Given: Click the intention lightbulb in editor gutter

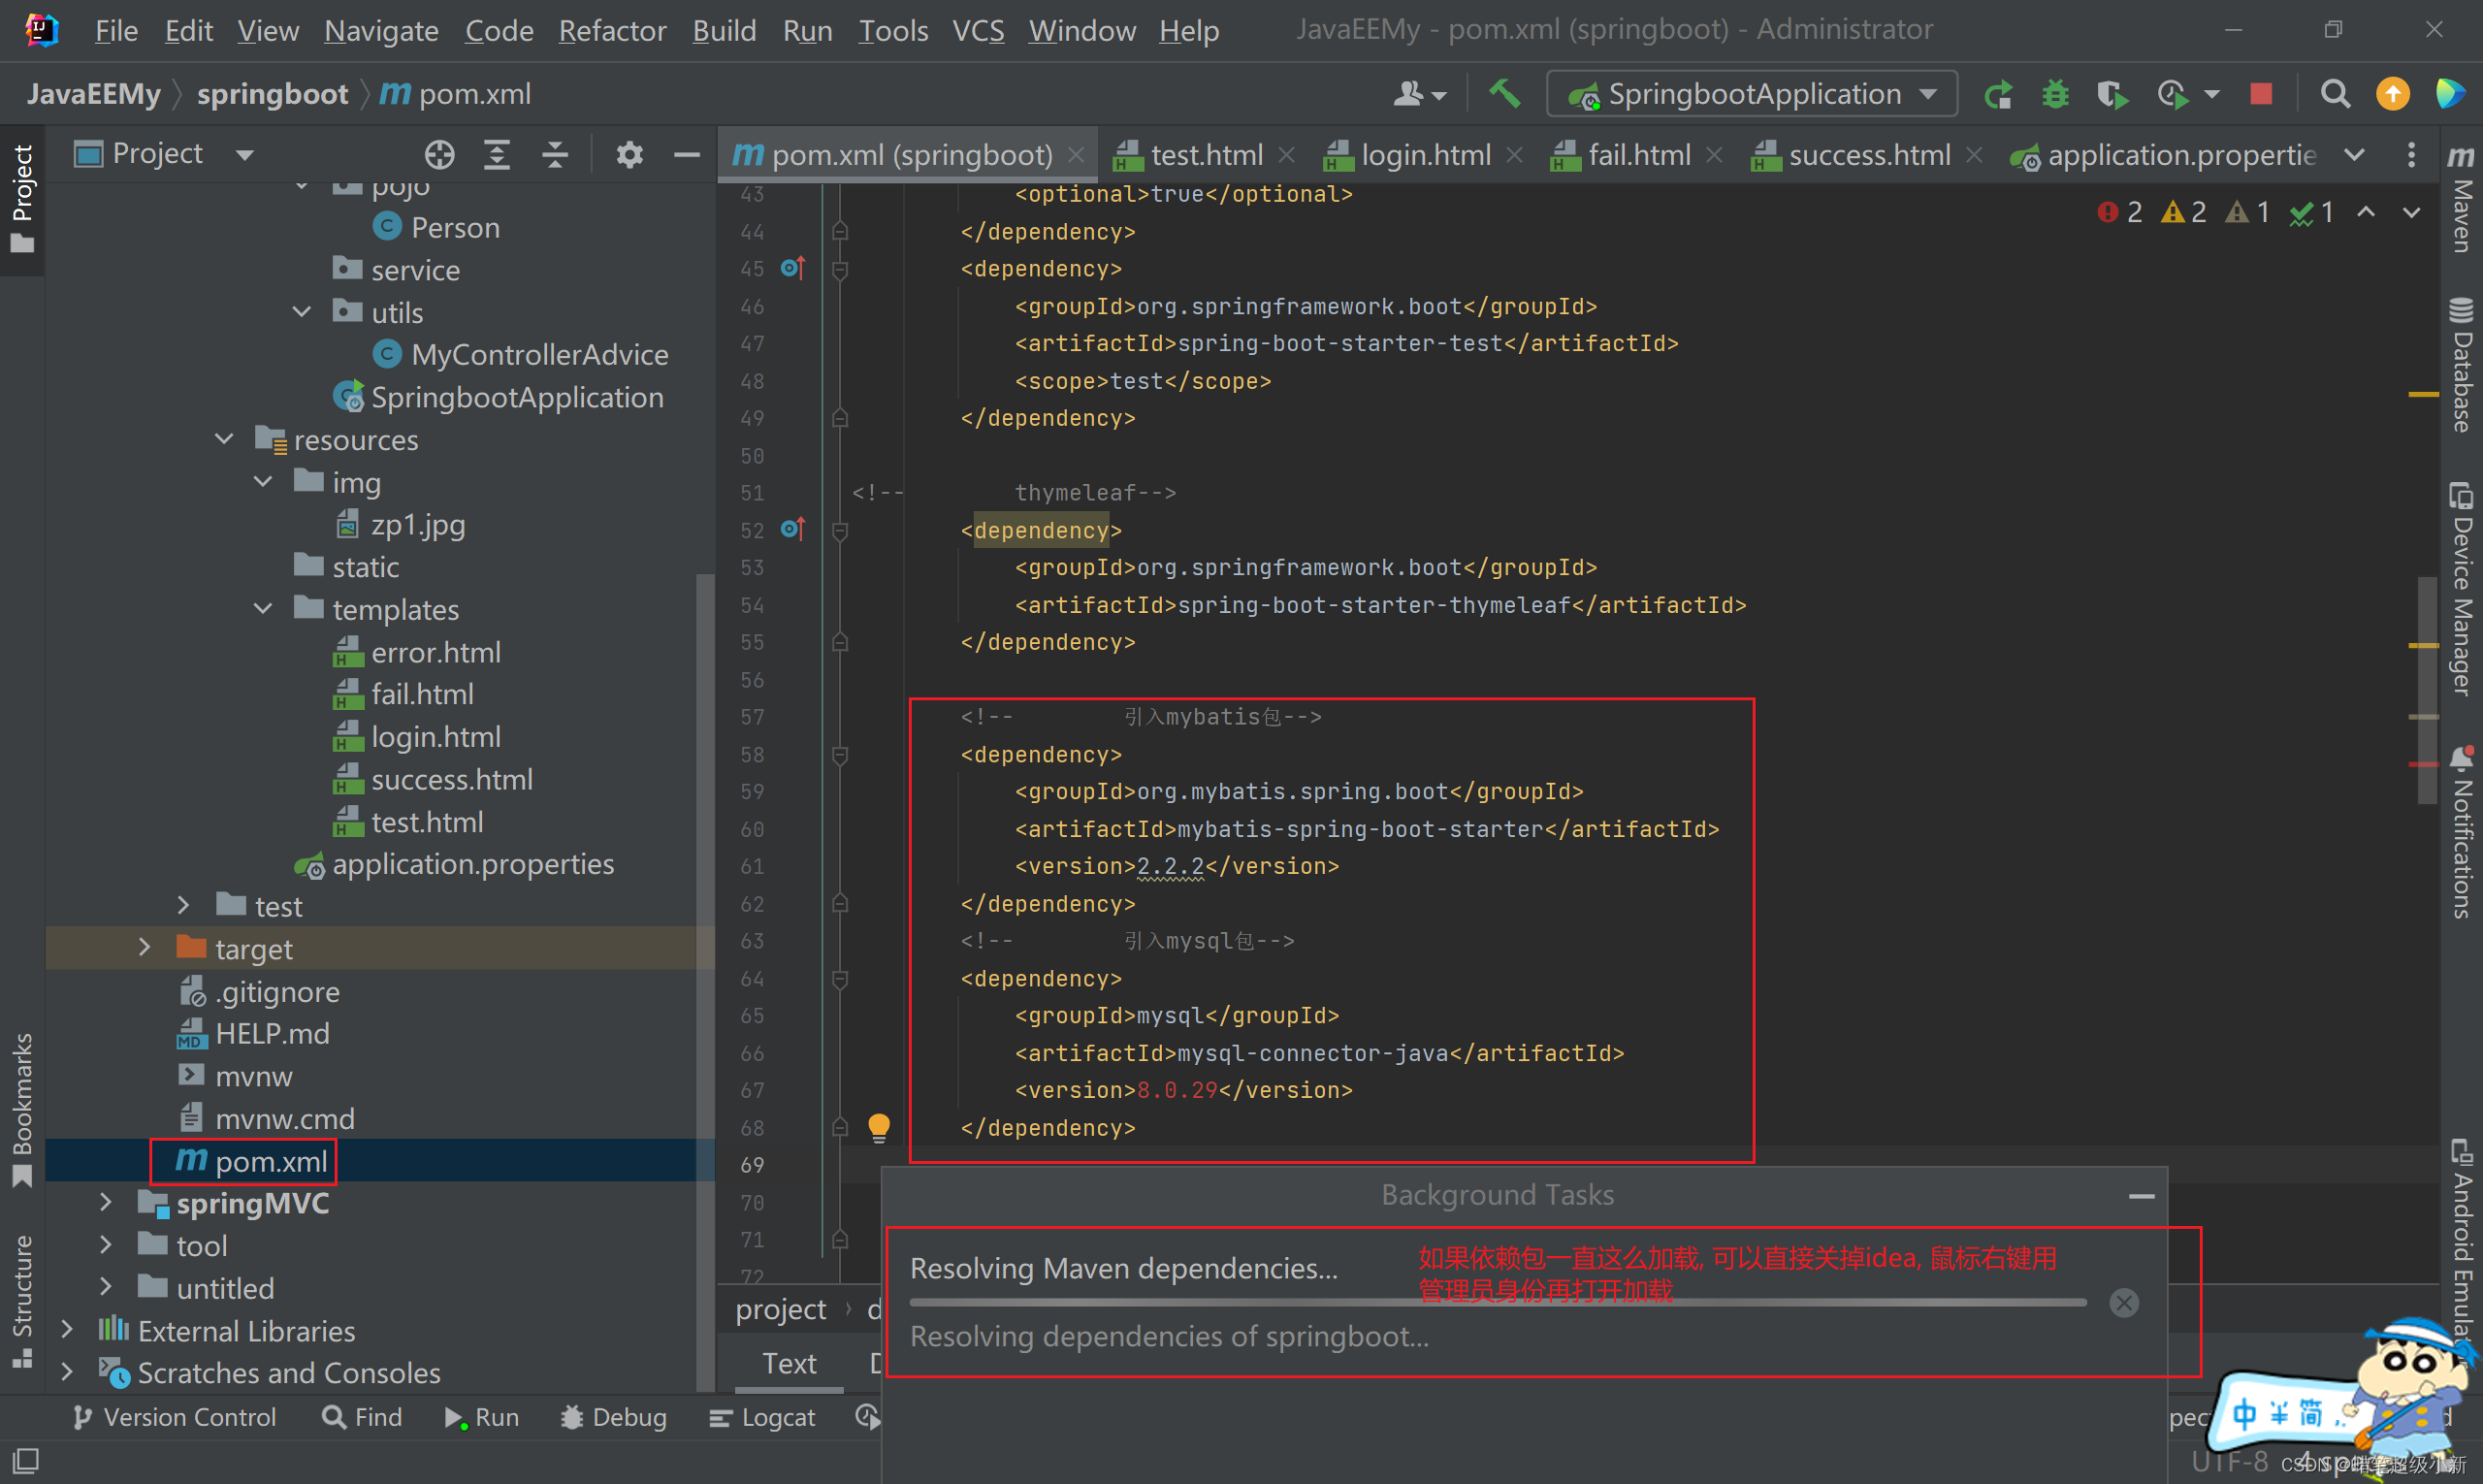Looking at the screenshot, I should [878, 1127].
